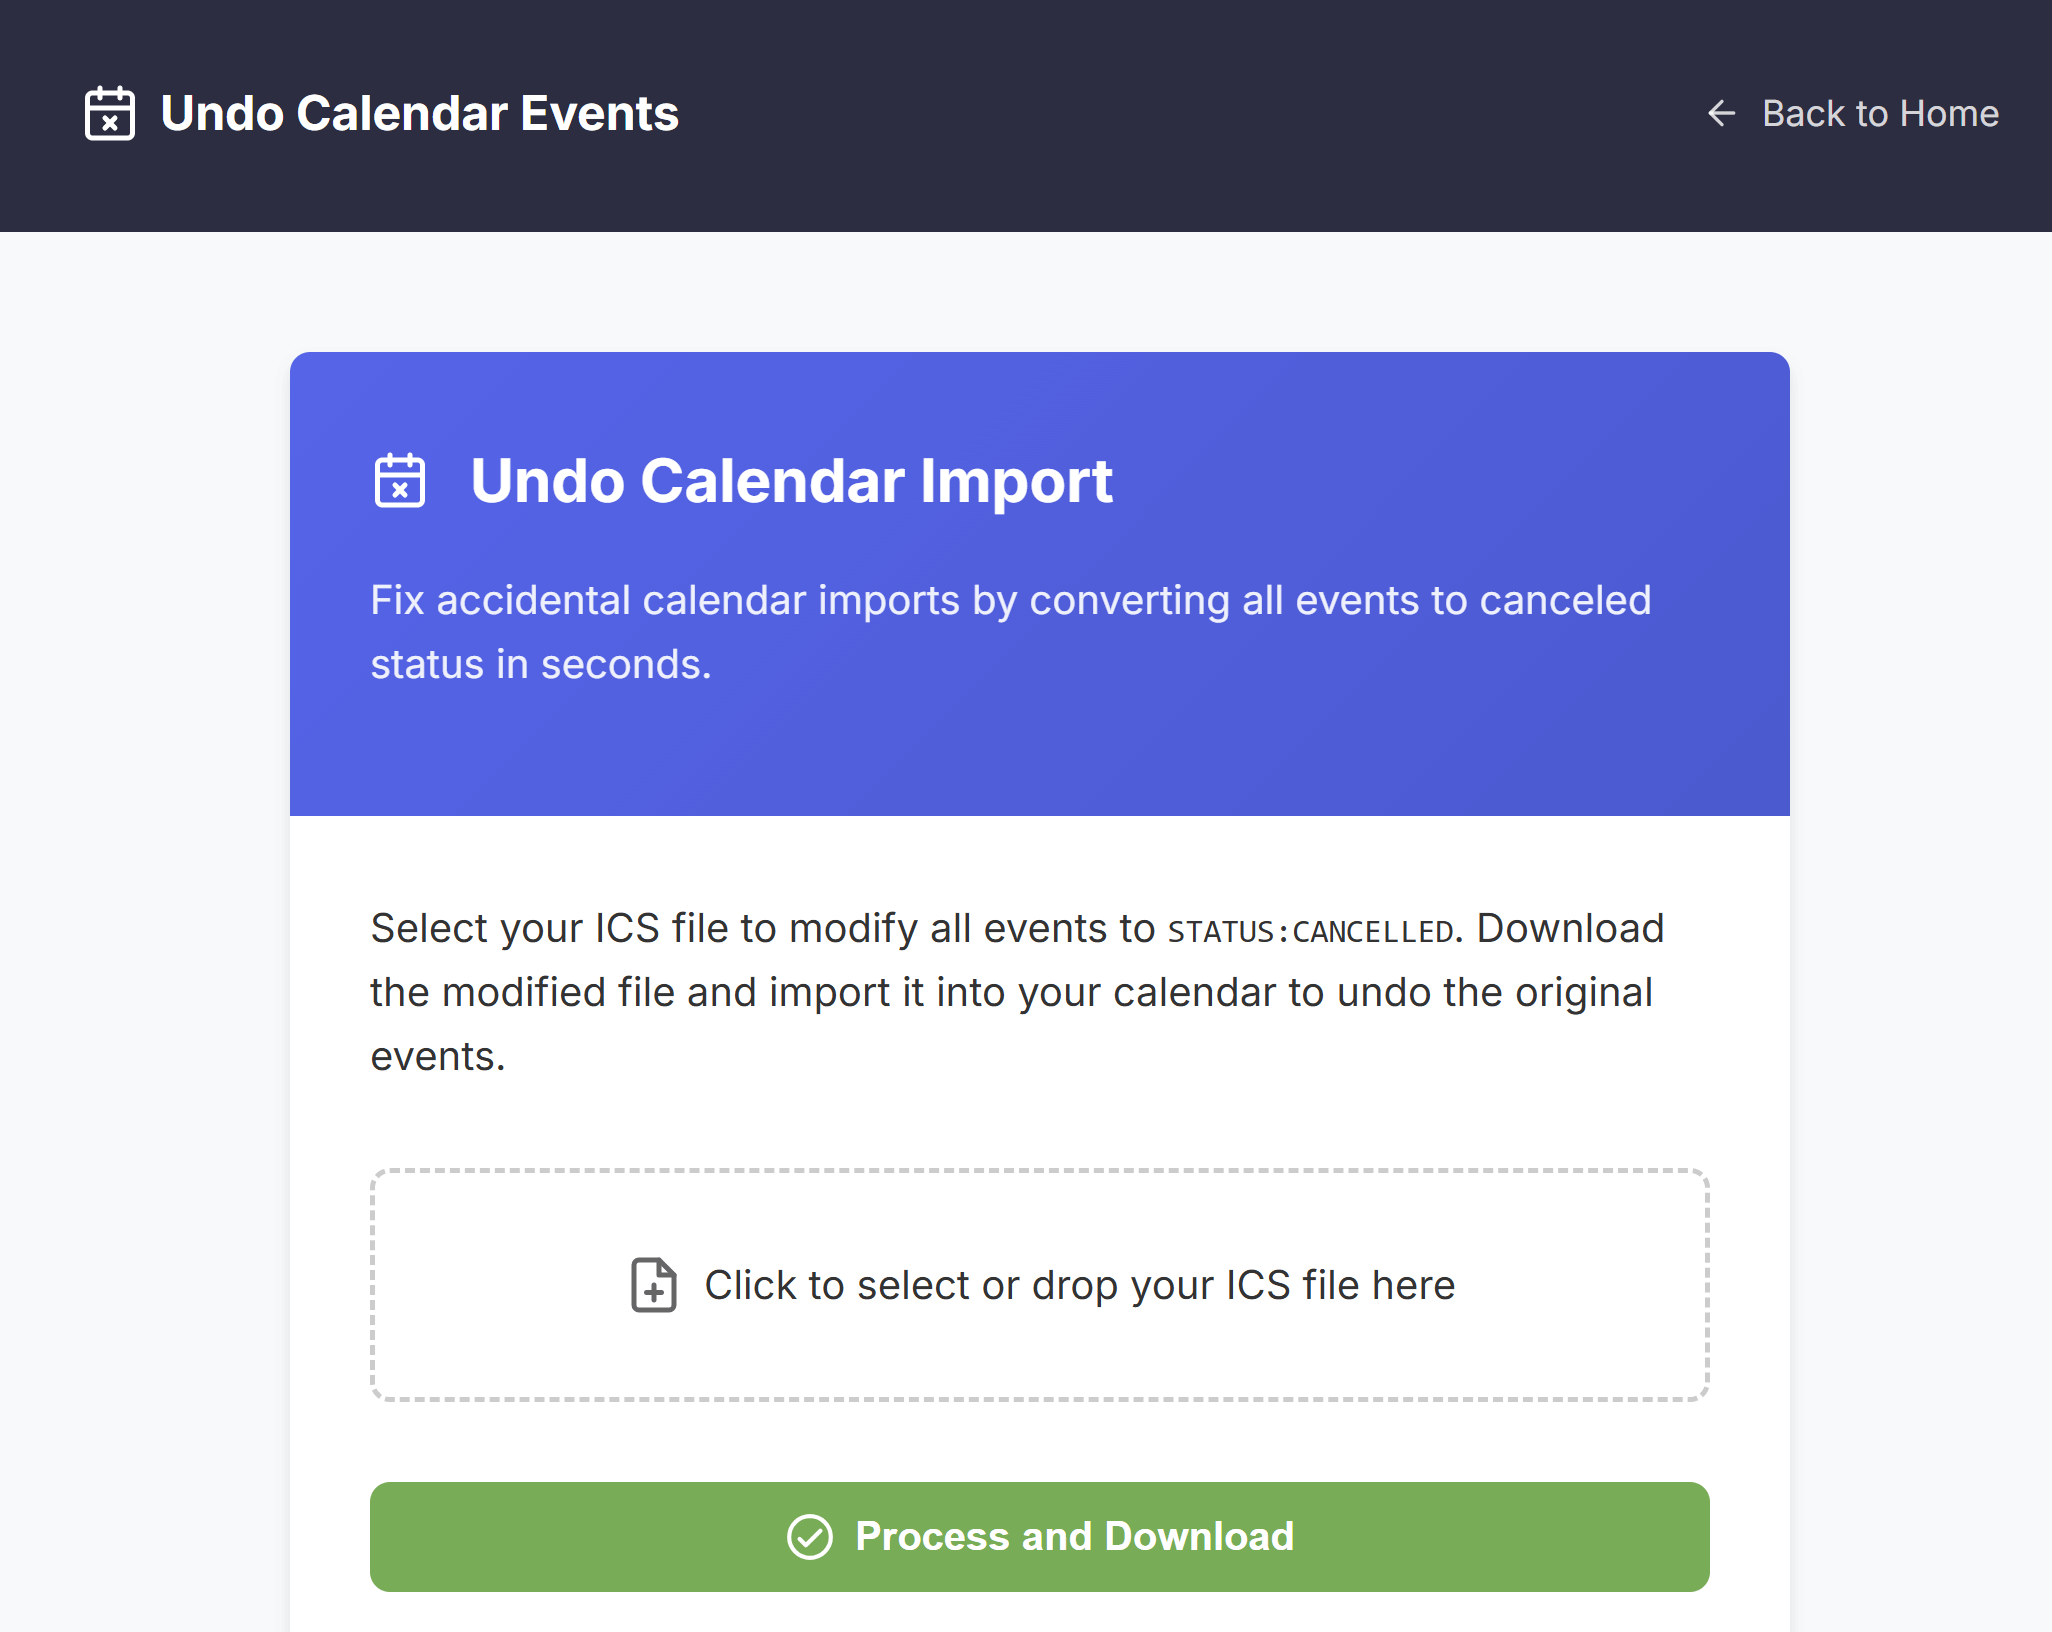Open the Undo Calendar Events site title
Screen dimensions: 2052x1632
click(420, 113)
